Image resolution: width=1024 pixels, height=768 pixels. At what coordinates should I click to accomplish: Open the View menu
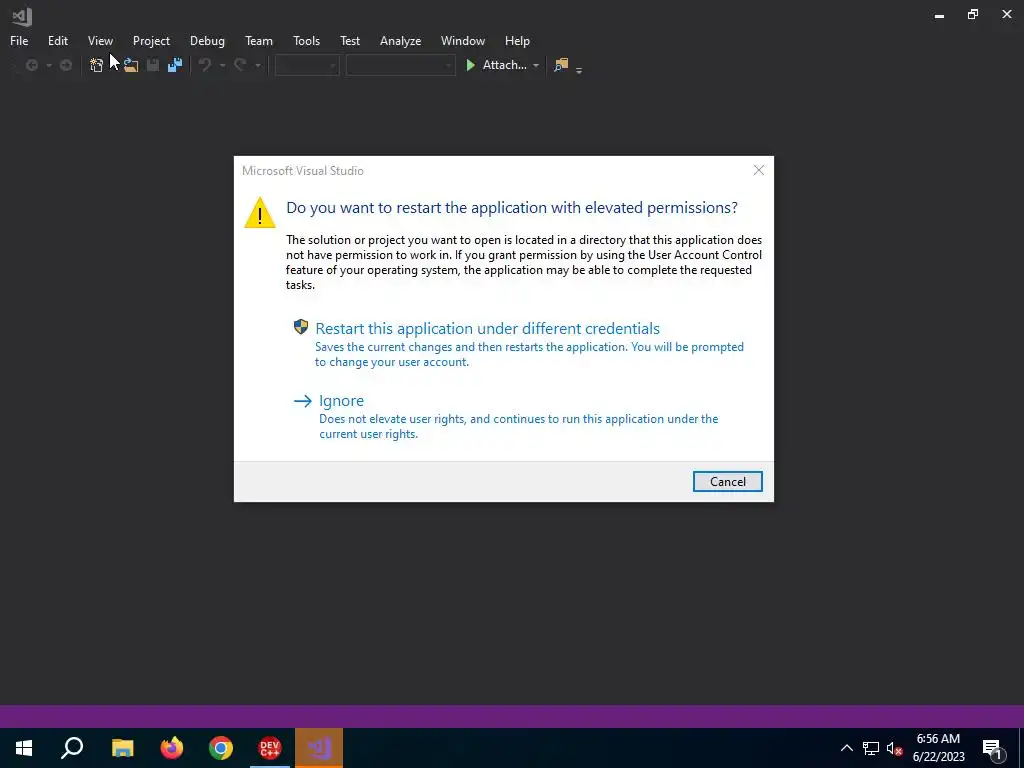click(x=100, y=40)
